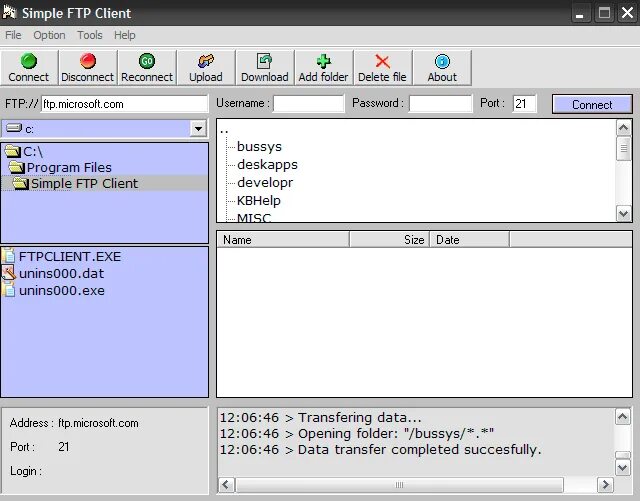Click the unins000.exe file icon

pyautogui.click(x=9, y=290)
